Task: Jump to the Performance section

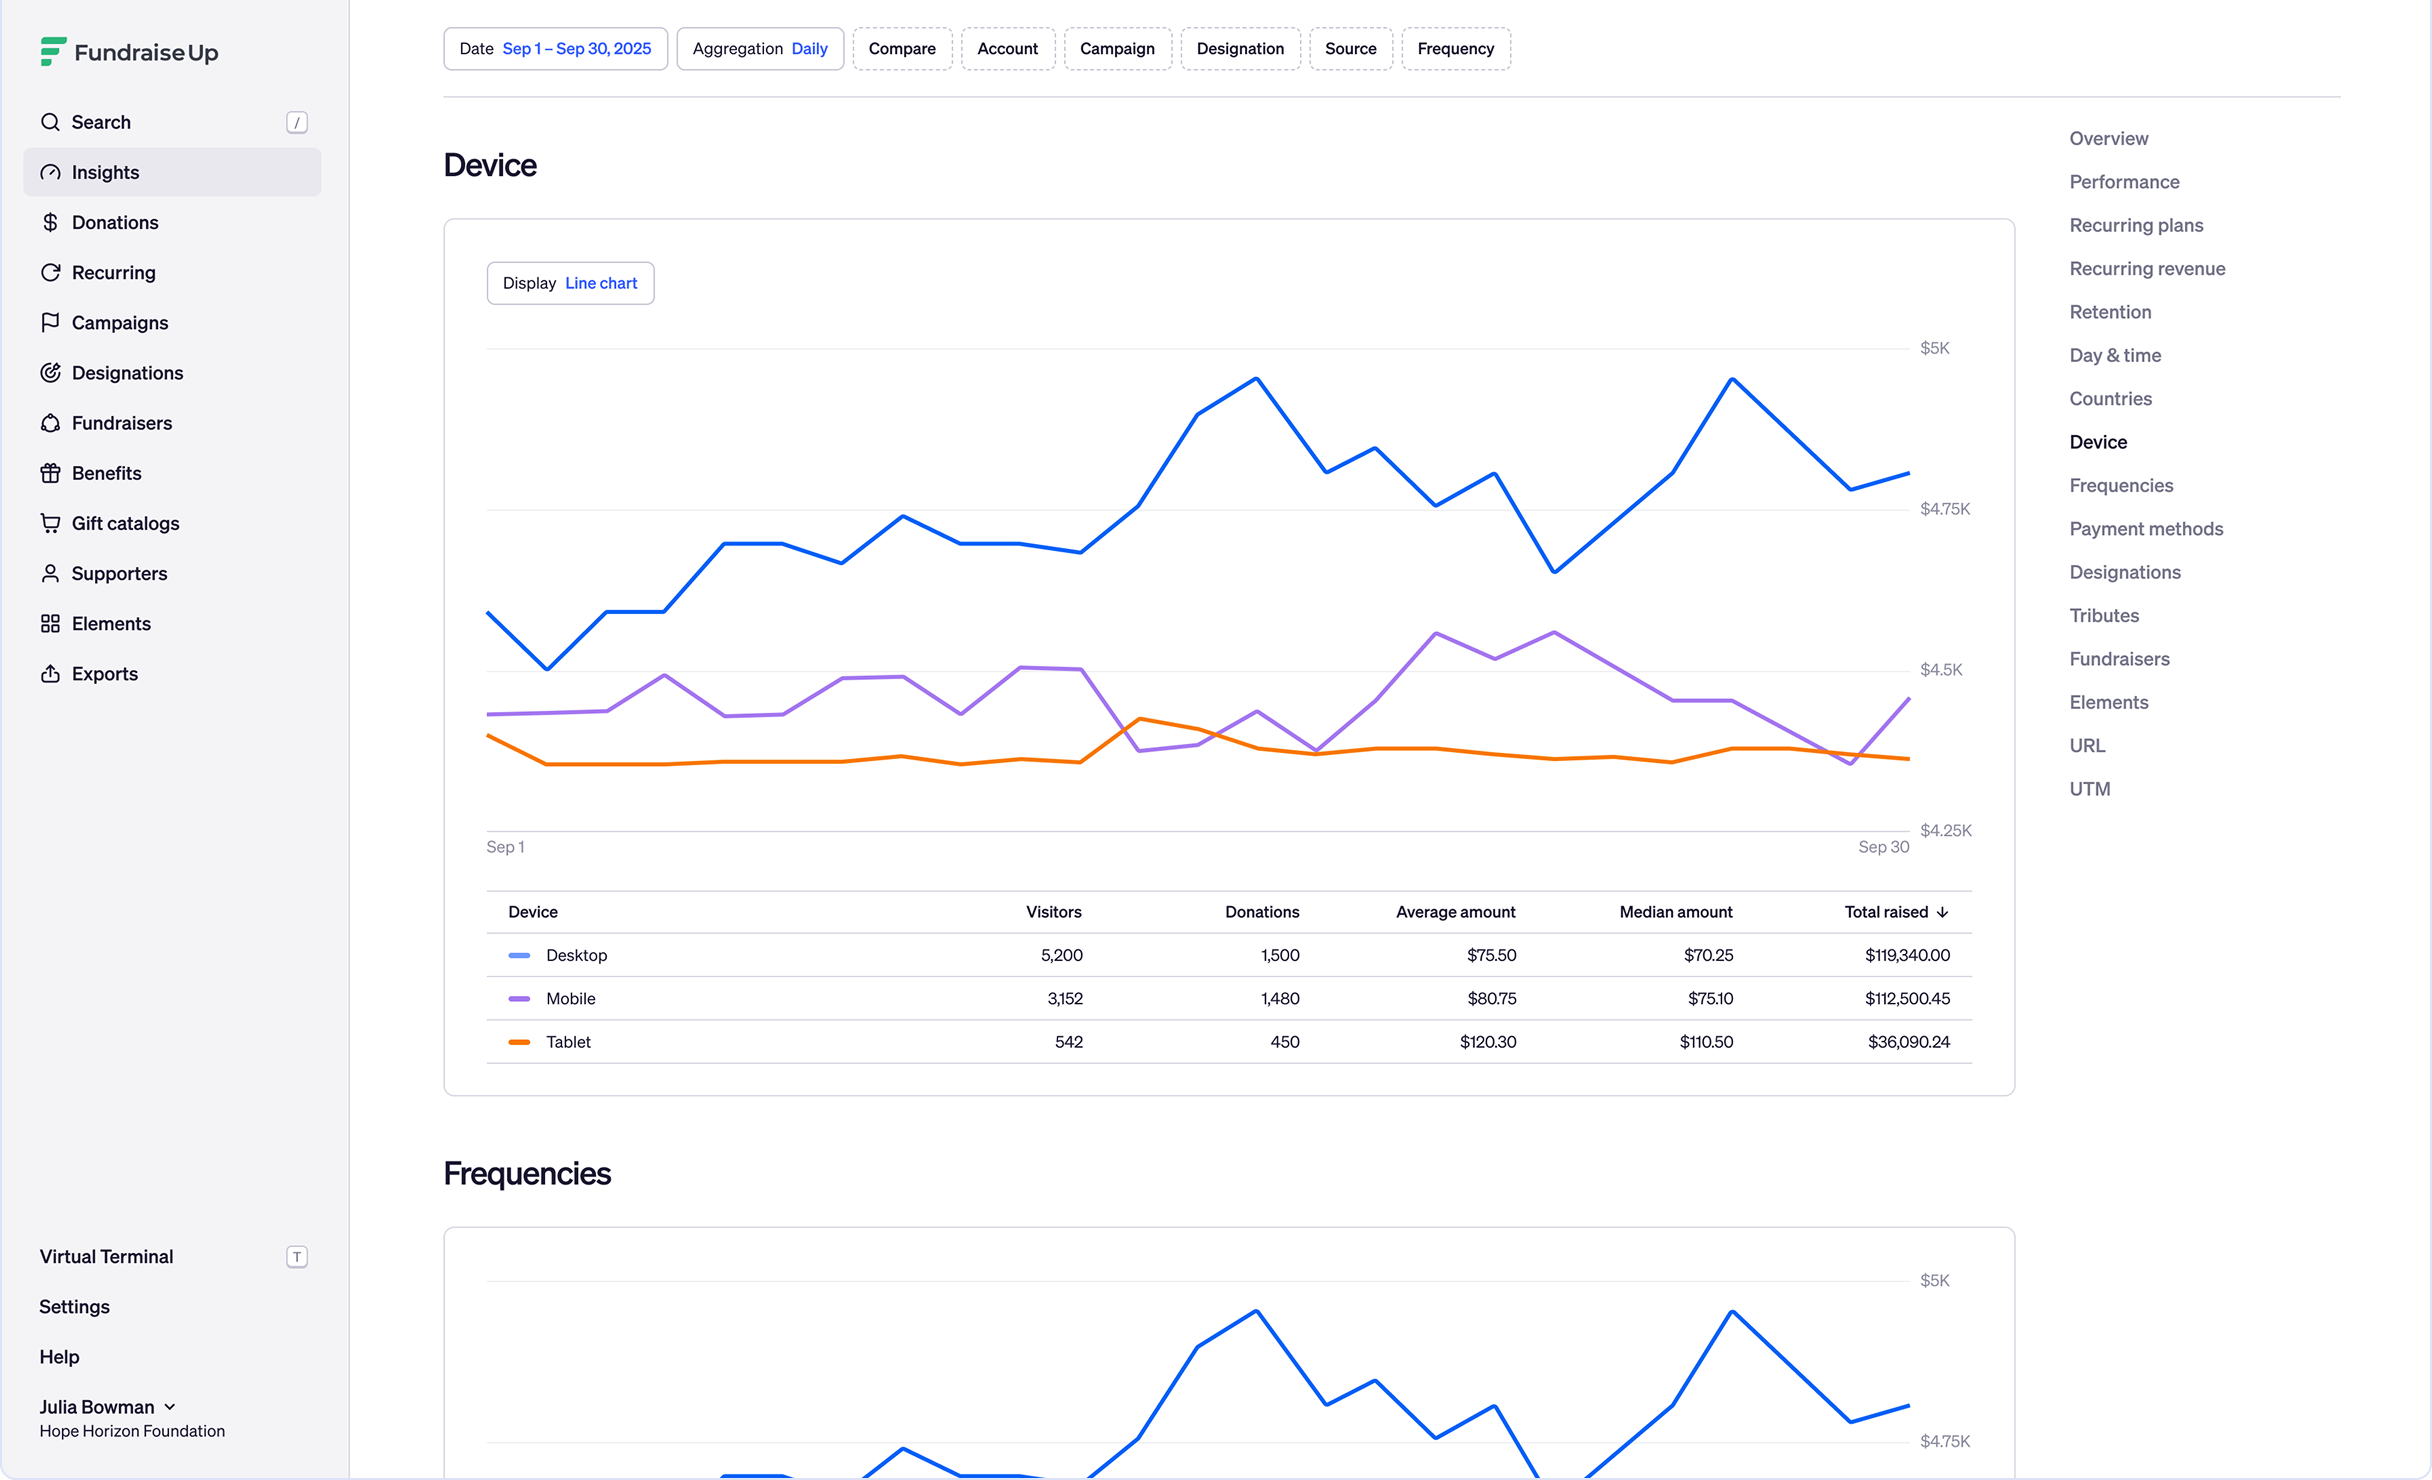Action: click(2125, 182)
